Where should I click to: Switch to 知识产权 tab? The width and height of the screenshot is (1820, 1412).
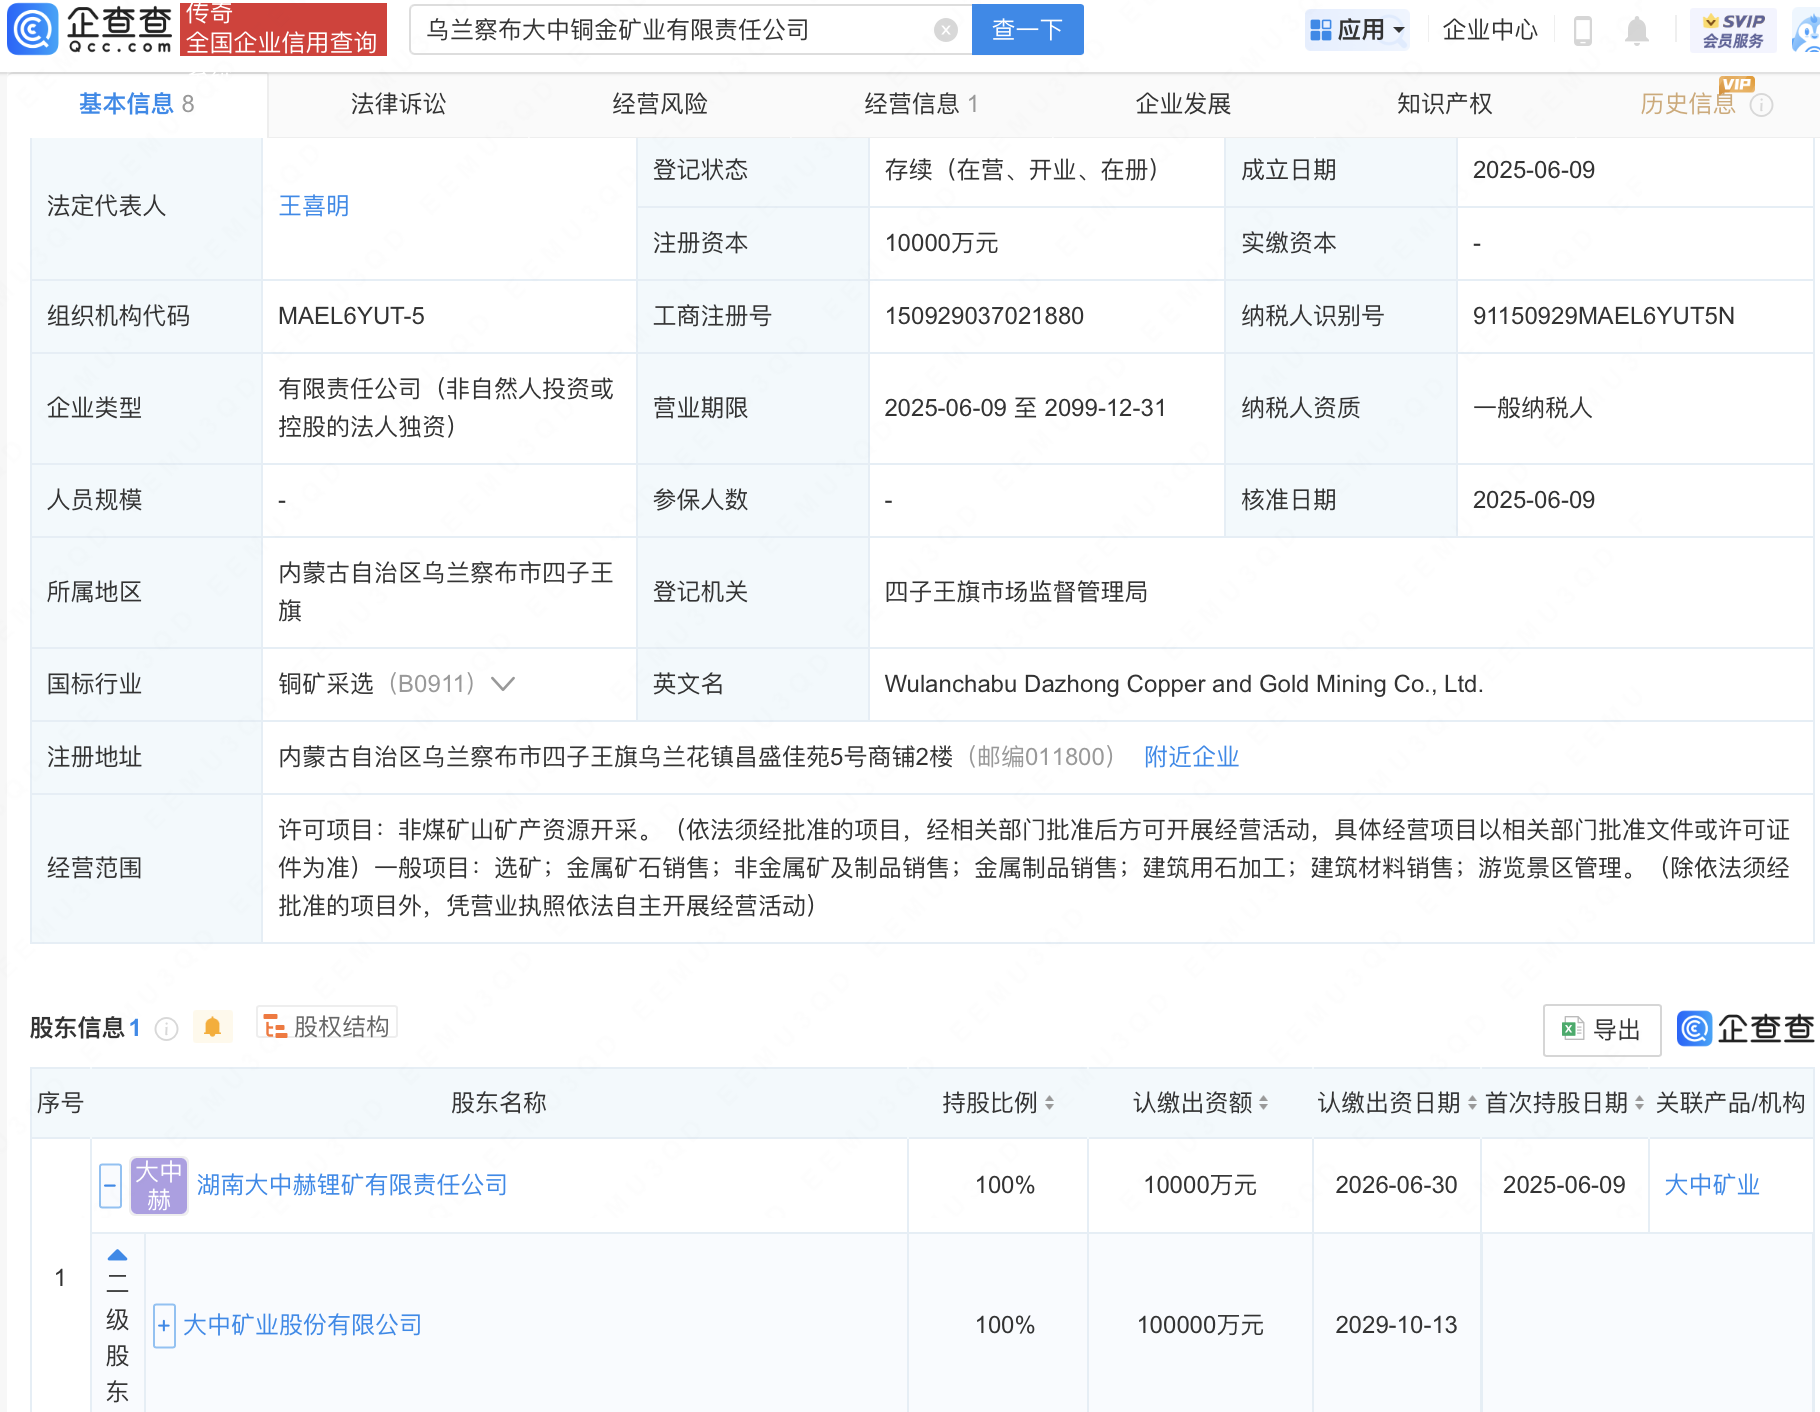(1444, 104)
